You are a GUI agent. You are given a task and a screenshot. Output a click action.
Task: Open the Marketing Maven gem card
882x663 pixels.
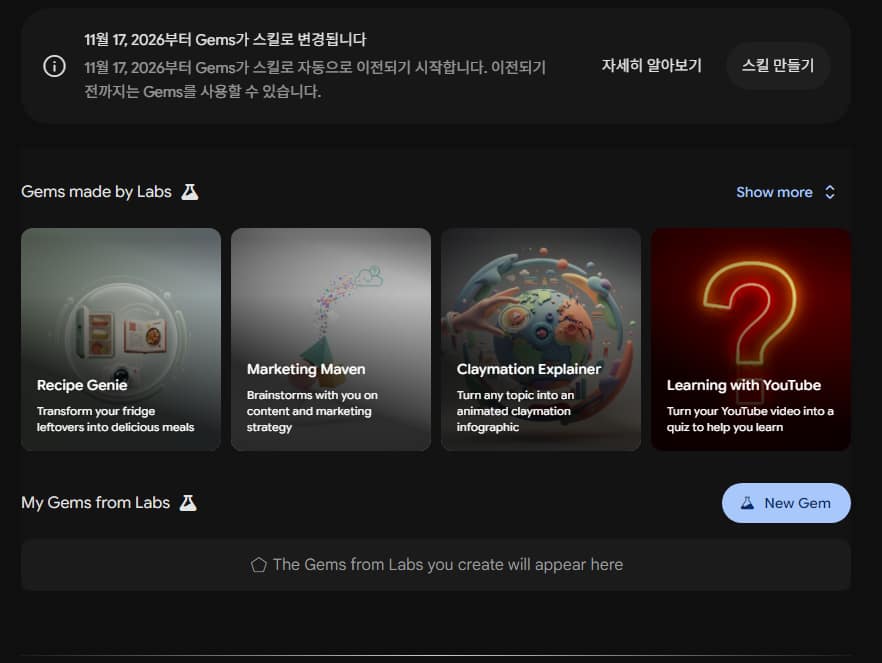(331, 339)
